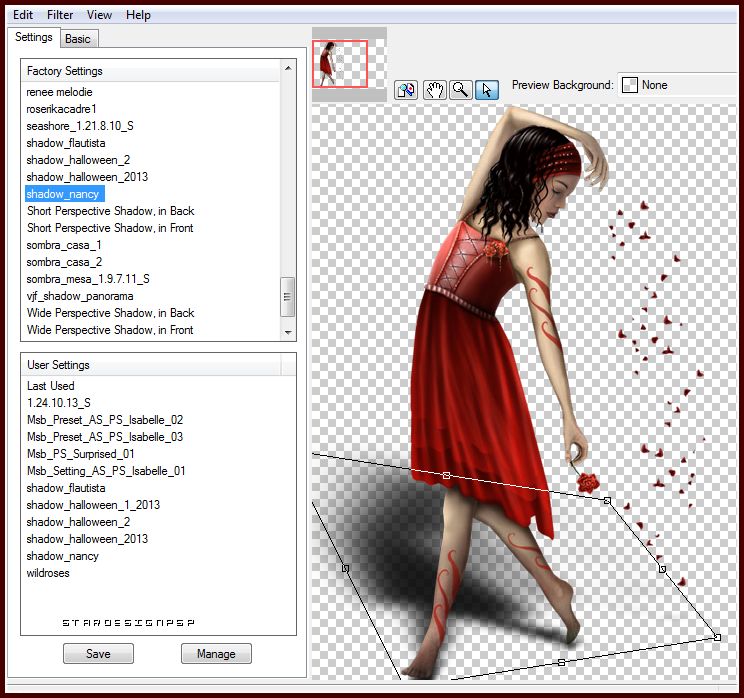The width and height of the screenshot is (744, 698).
Task: Click the show original preview icon
Action: pos(406,89)
